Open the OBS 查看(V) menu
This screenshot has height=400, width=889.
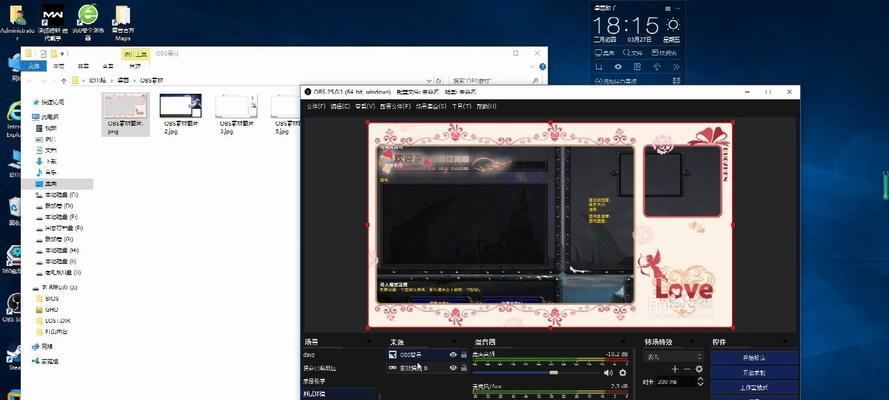(x=365, y=106)
